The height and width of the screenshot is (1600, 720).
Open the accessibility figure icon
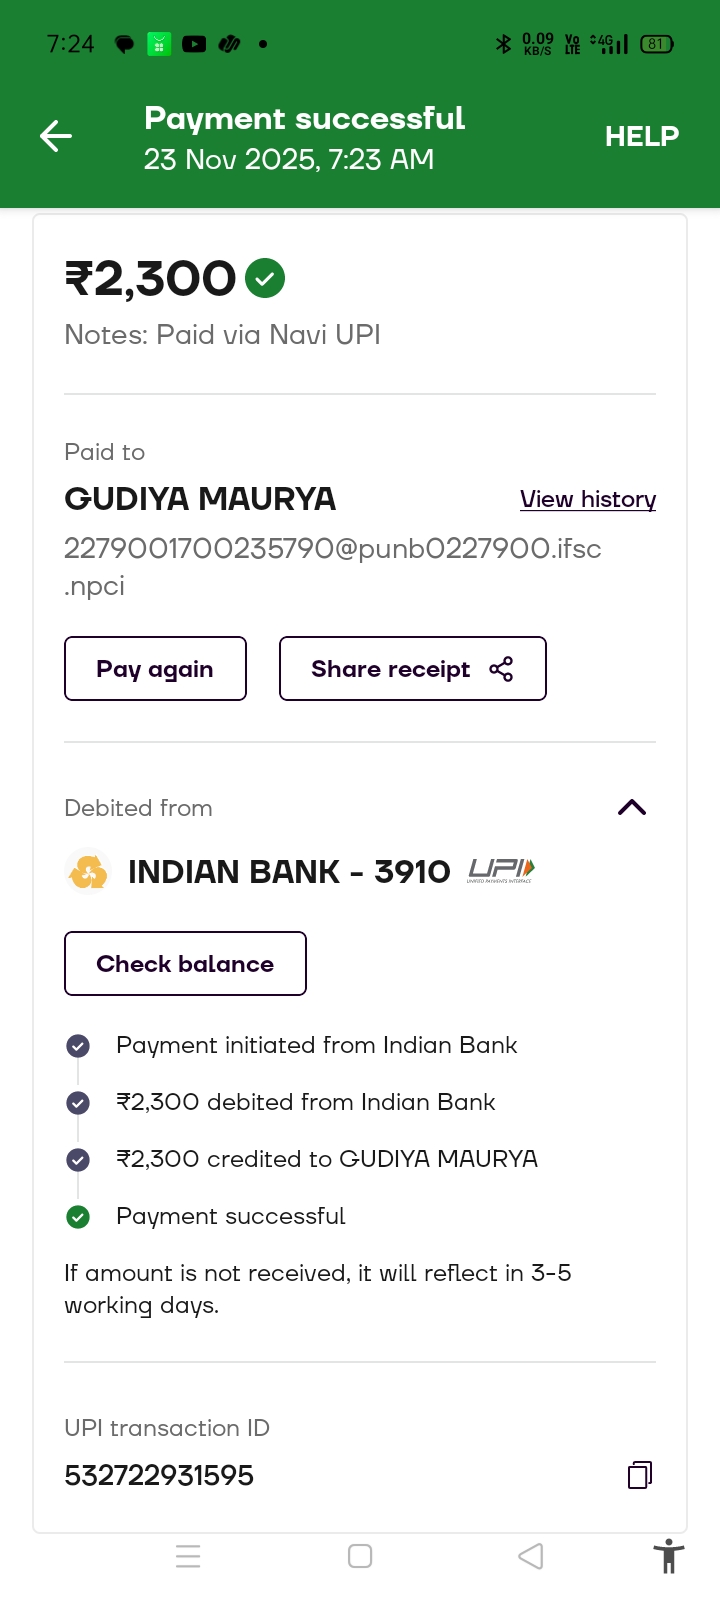click(668, 1557)
